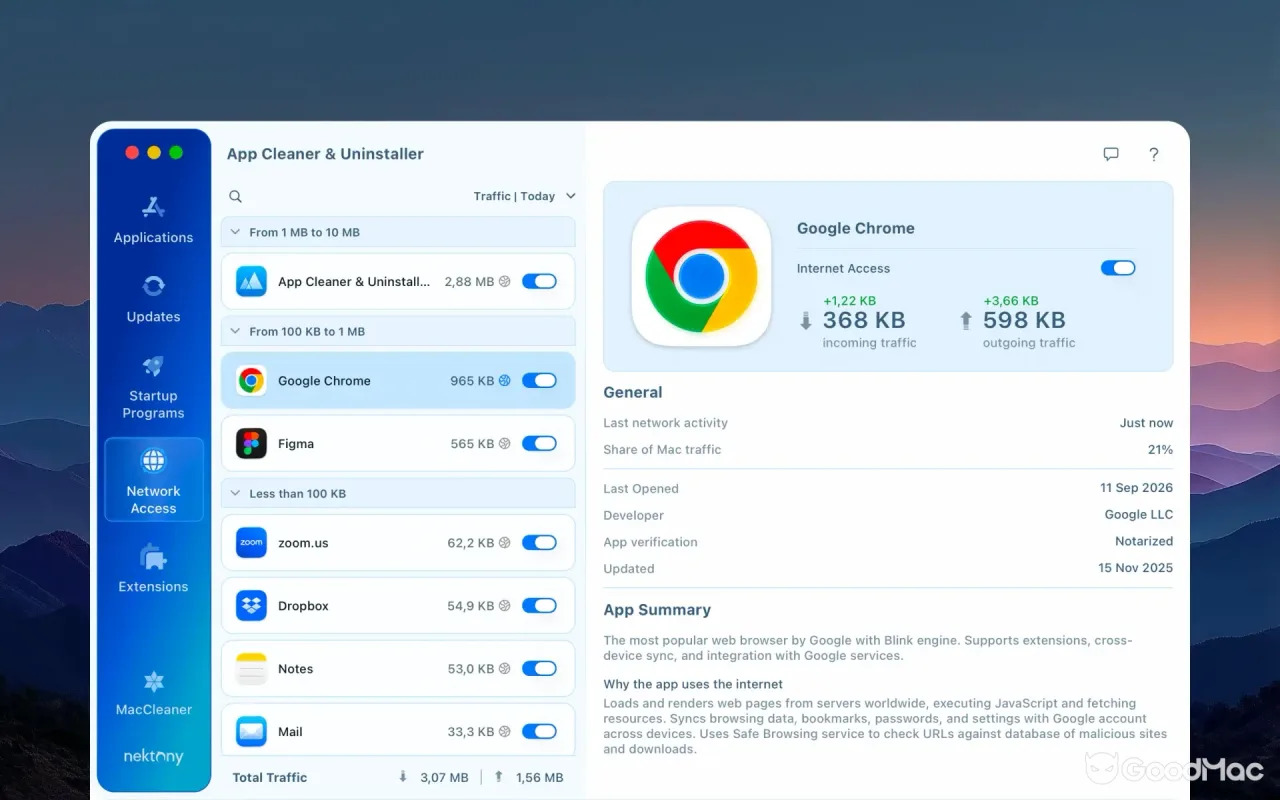Toggle Internet Access switch in Chrome details

[1118, 268]
